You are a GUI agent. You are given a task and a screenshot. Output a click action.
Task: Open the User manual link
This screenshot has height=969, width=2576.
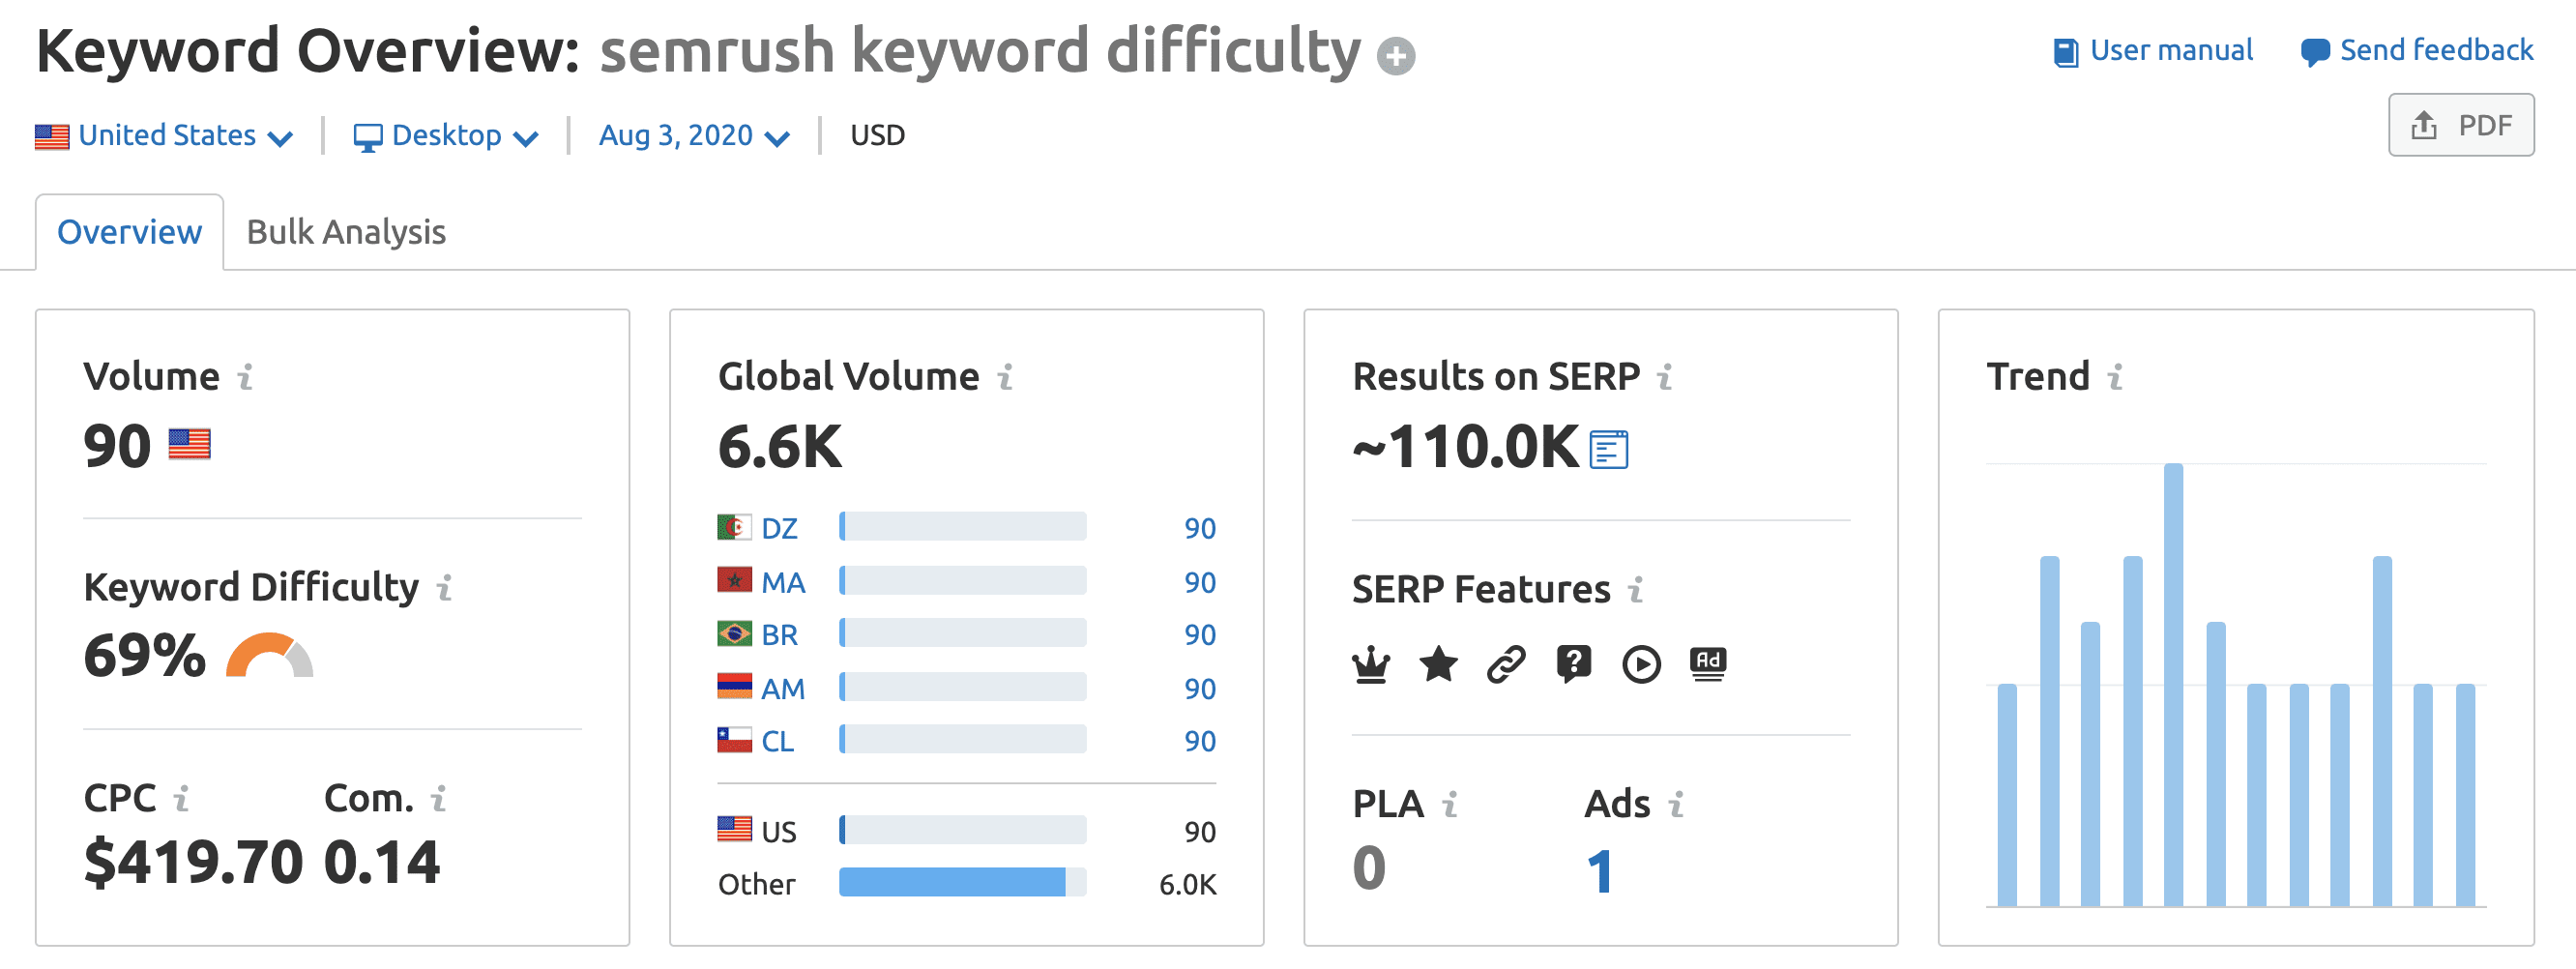coord(2153,51)
